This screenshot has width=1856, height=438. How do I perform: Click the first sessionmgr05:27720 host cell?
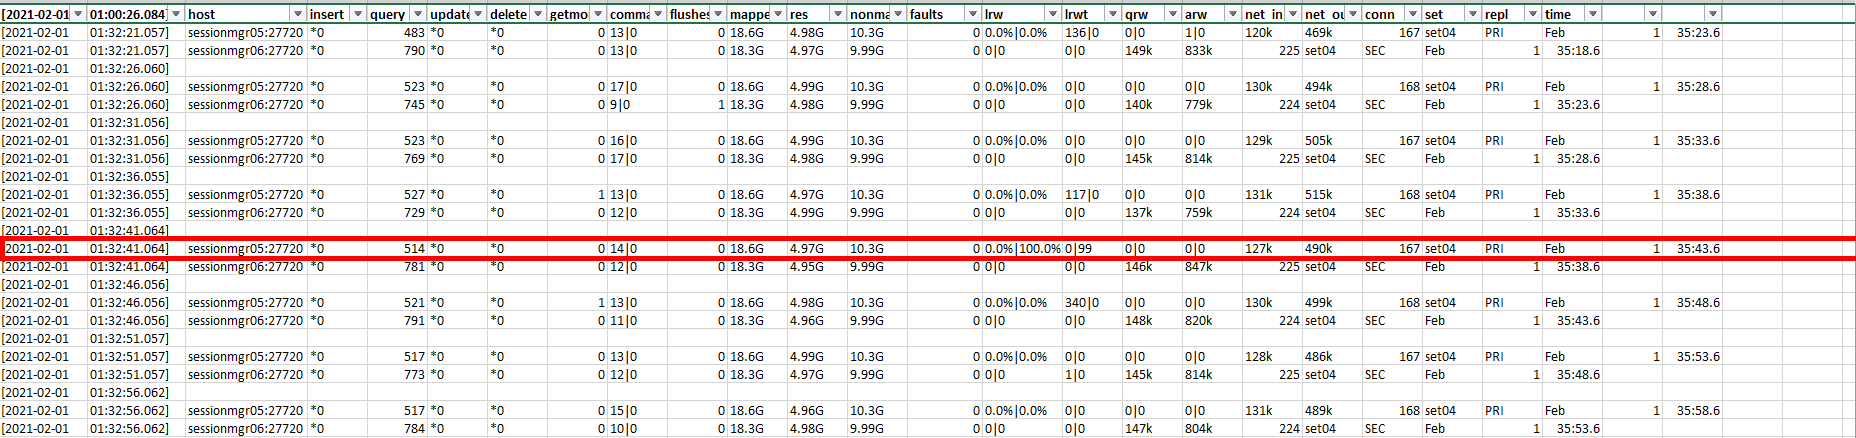tap(245, 33)
